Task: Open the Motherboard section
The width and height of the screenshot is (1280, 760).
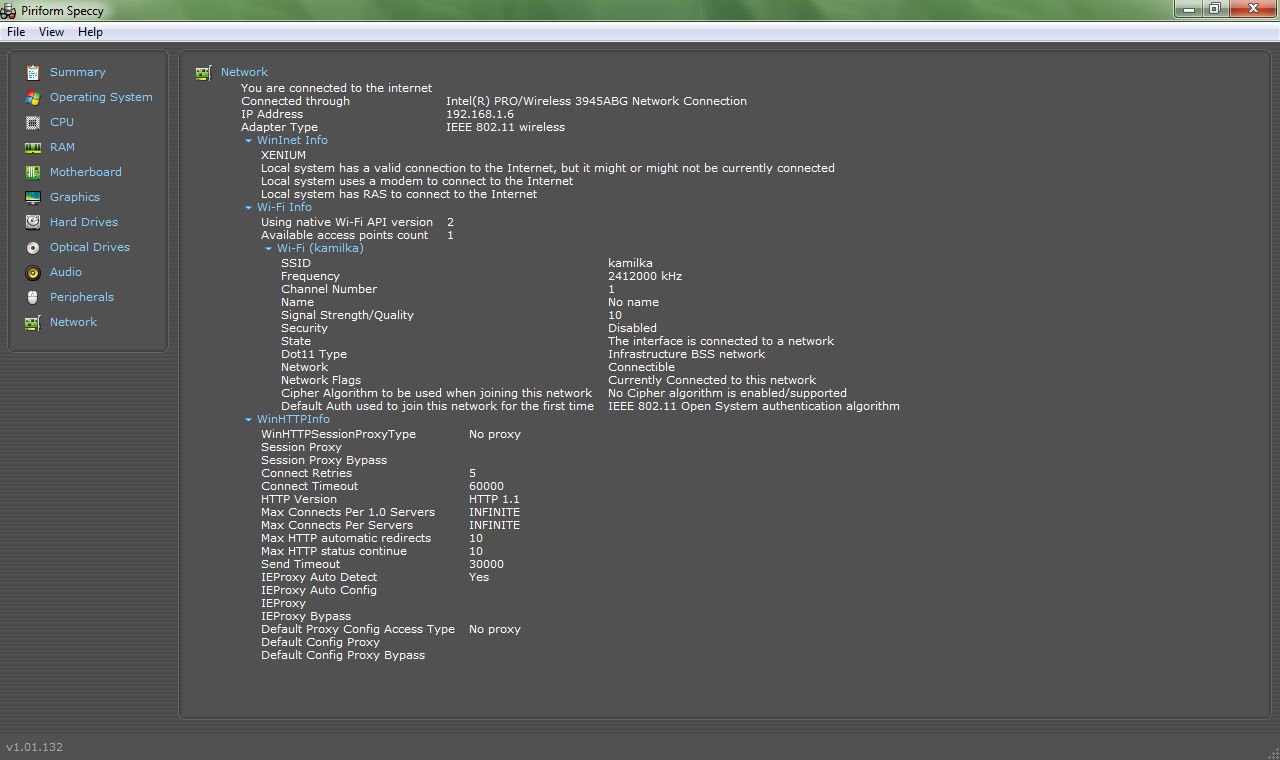Action: 86,172
